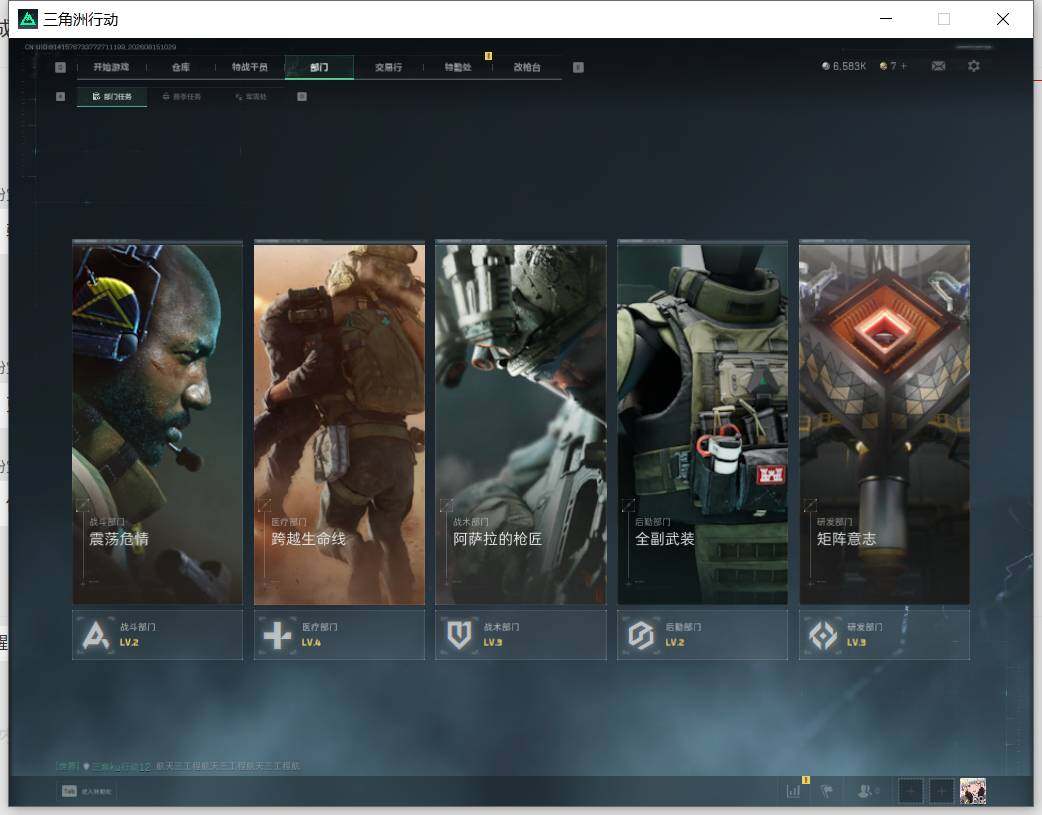This screenshot has height=815, width=1042.
Task: Click the tactical department shield emblem icon
Action: (x=459, y=636)
